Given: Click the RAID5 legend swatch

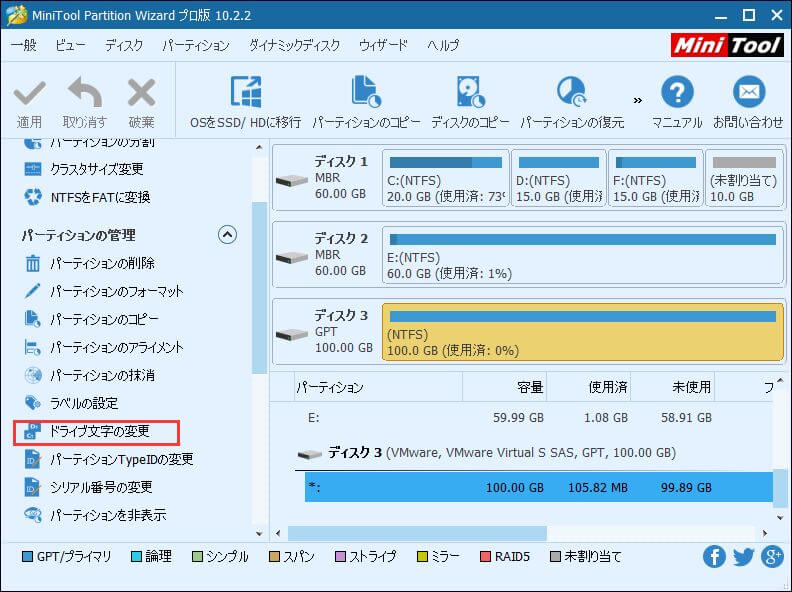Looking at the screenshot, I should [x=485, y=557].
